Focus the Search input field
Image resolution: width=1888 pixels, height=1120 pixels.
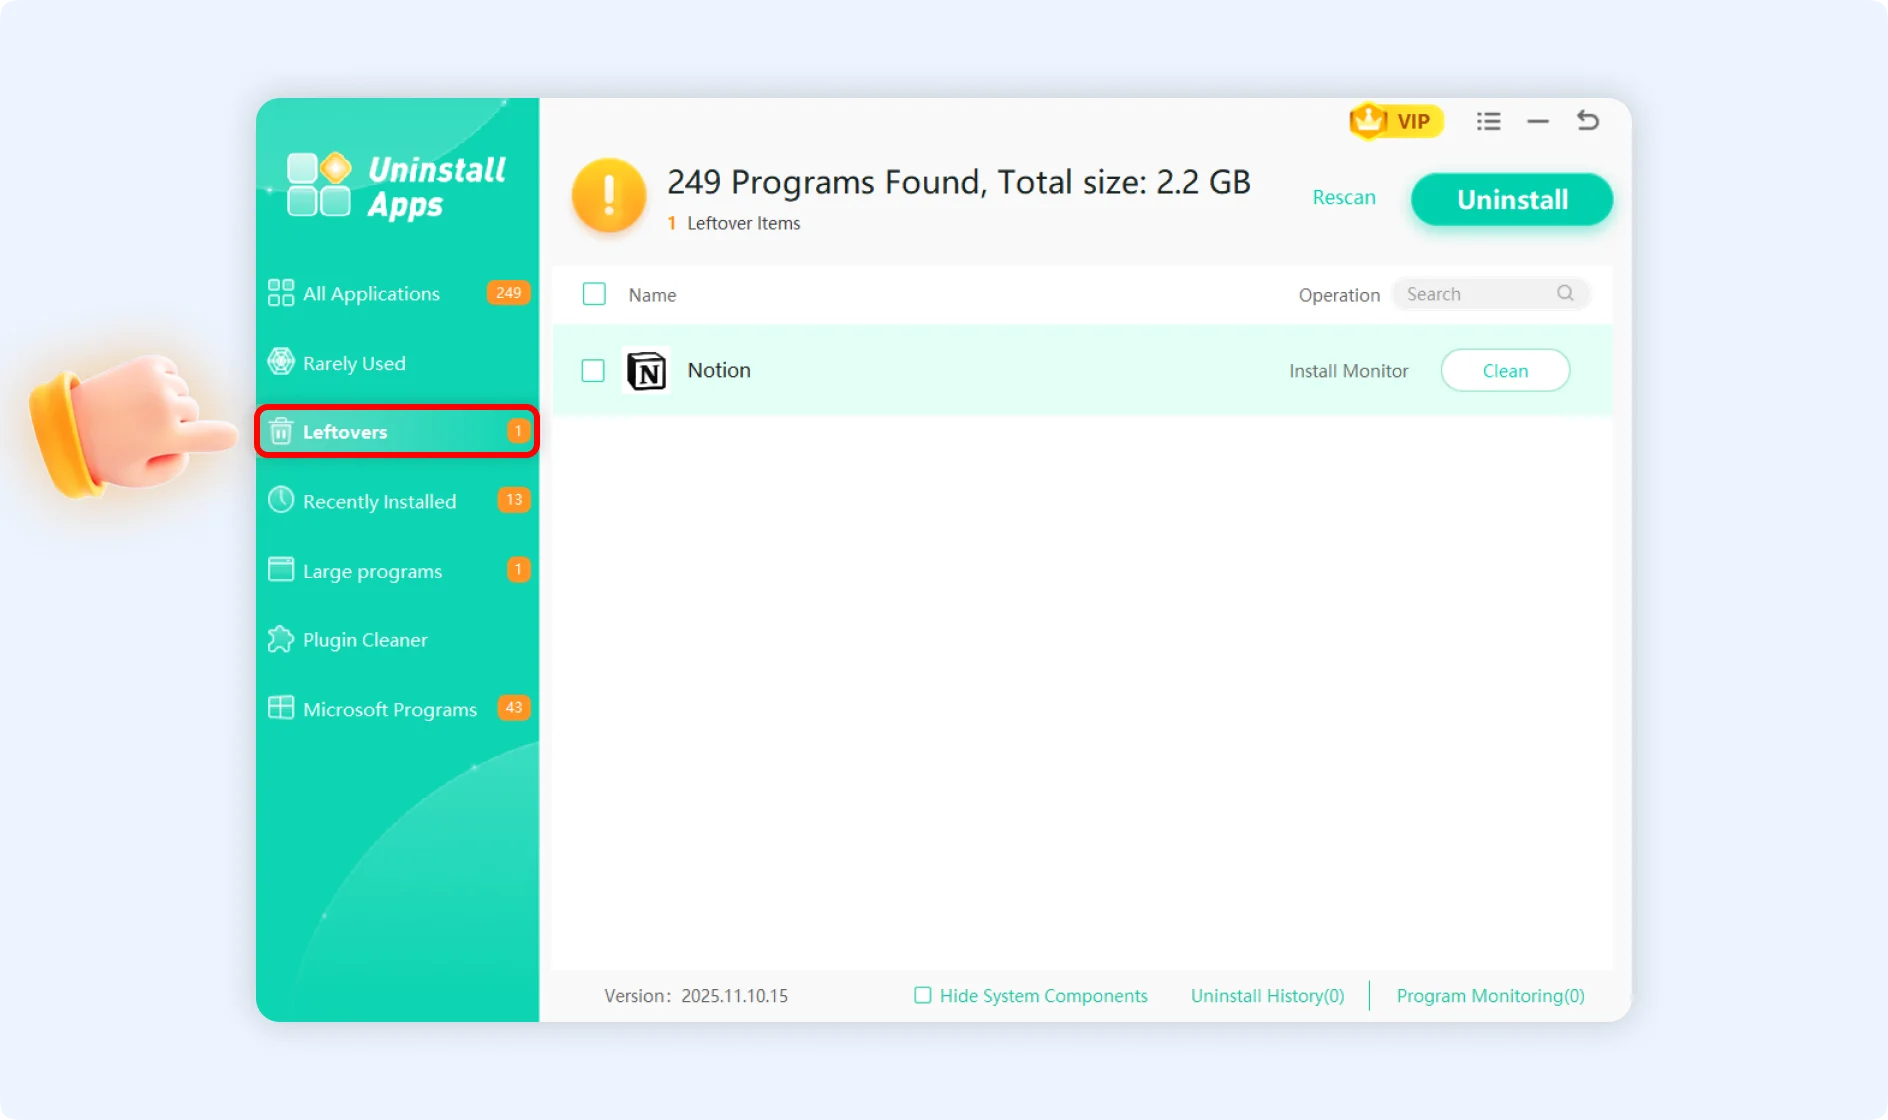(1475, 294)
